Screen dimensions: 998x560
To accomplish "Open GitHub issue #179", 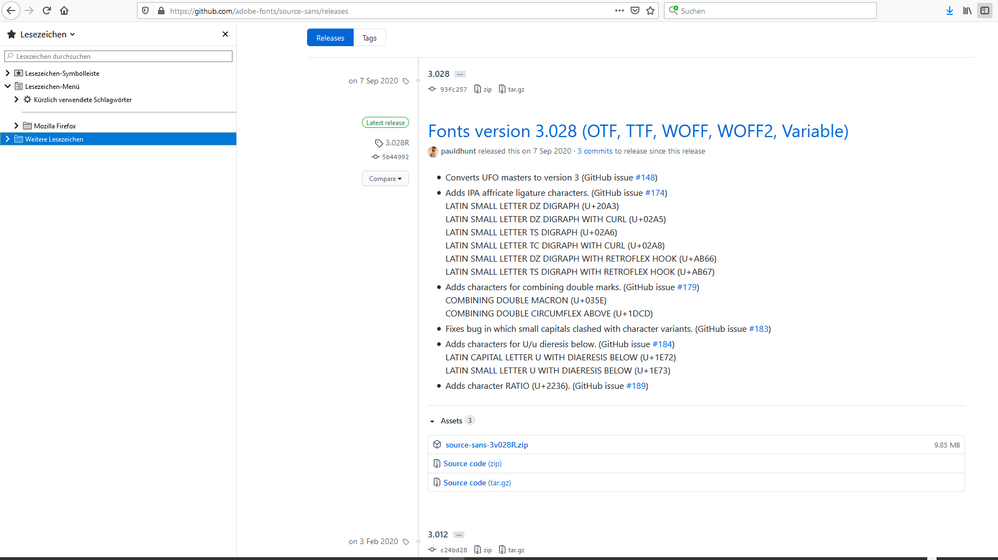I will click(687, 287).
